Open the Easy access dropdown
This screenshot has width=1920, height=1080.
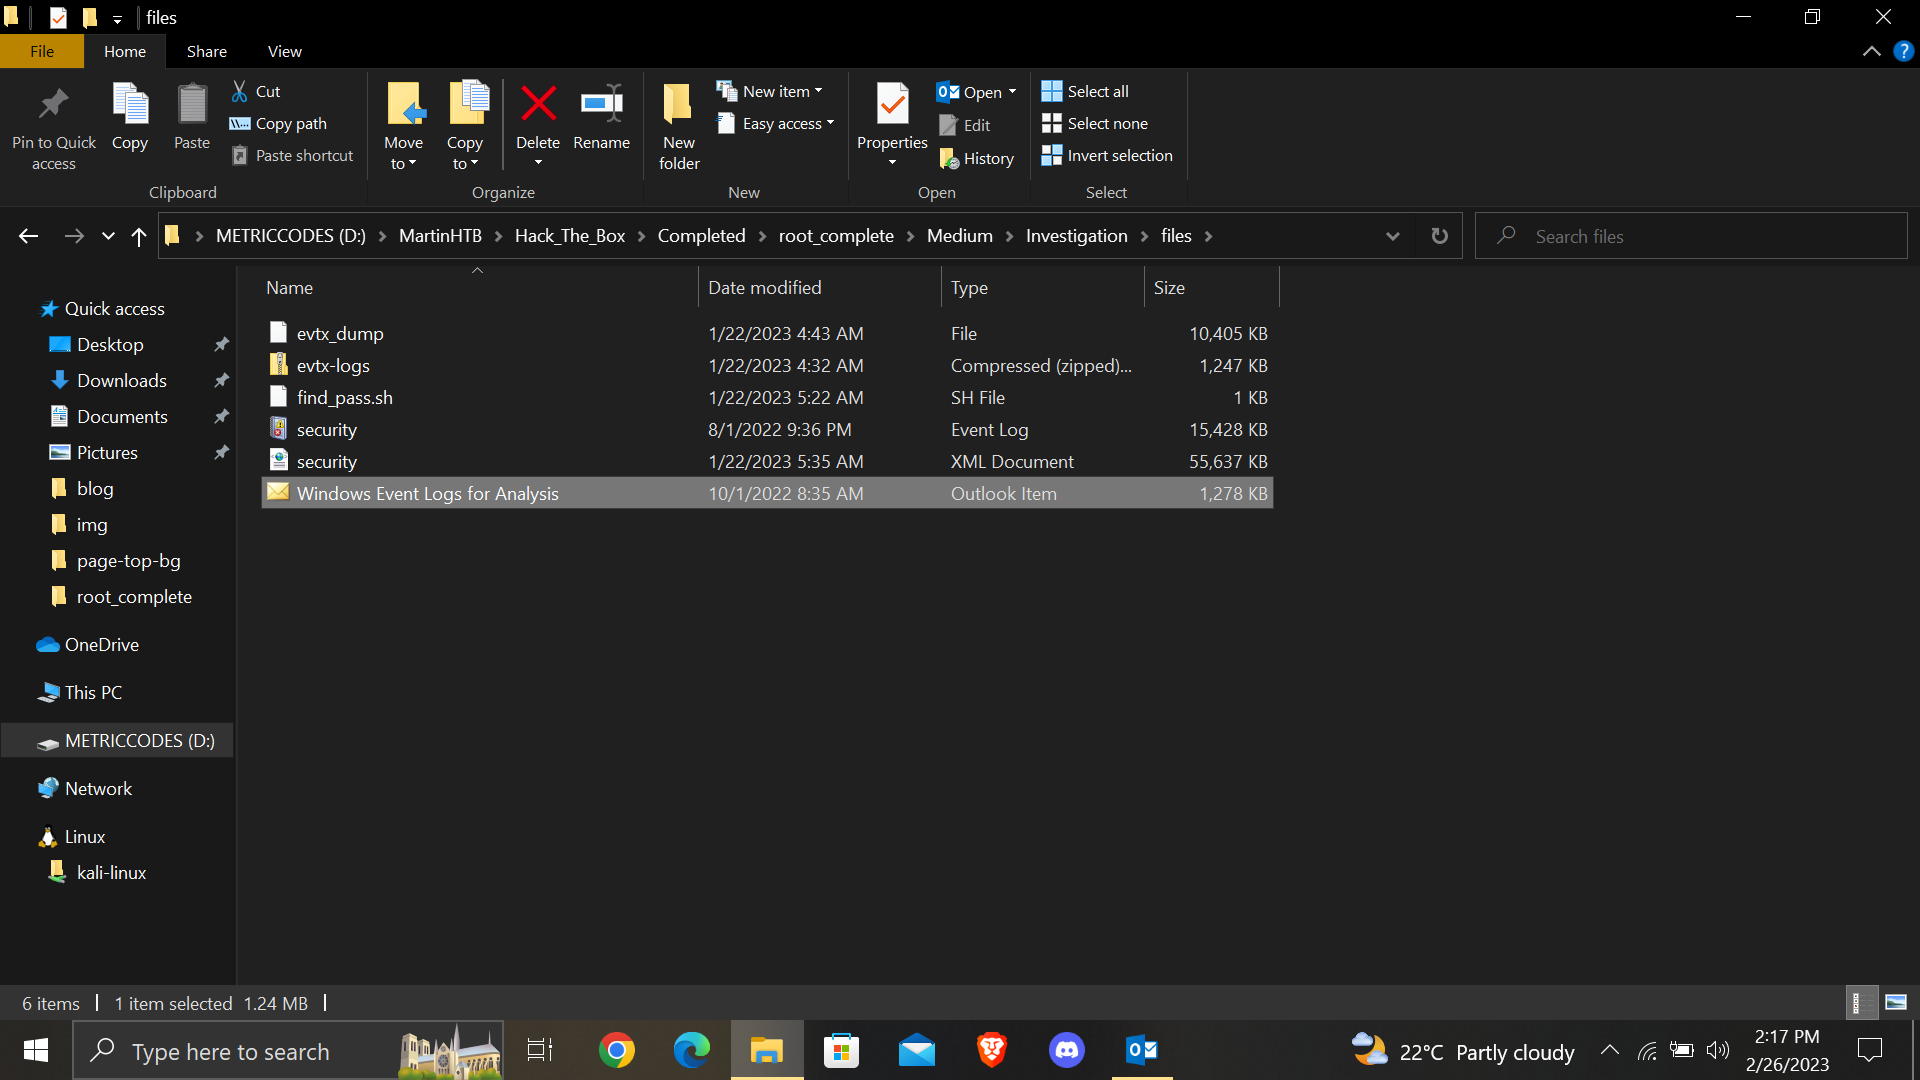(x=777, y=123)
